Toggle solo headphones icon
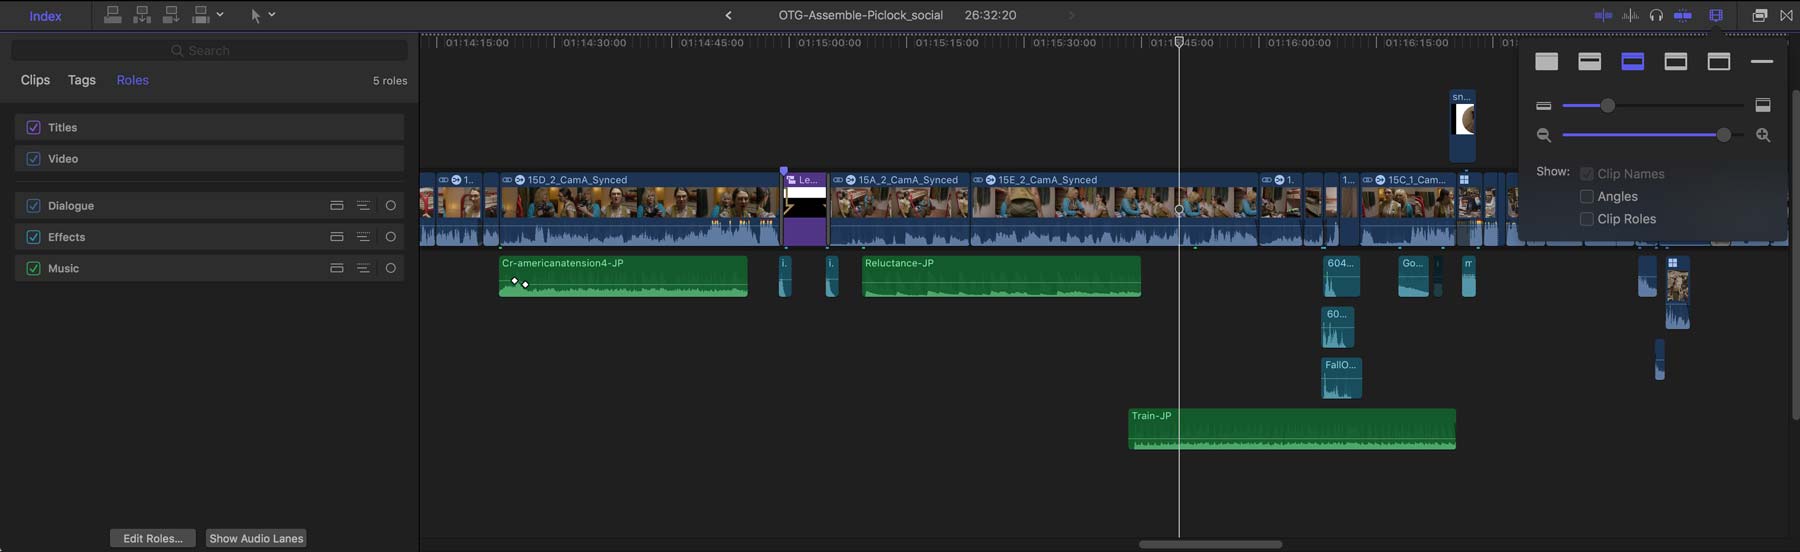1800x552 pixels. coord(1656,15)
